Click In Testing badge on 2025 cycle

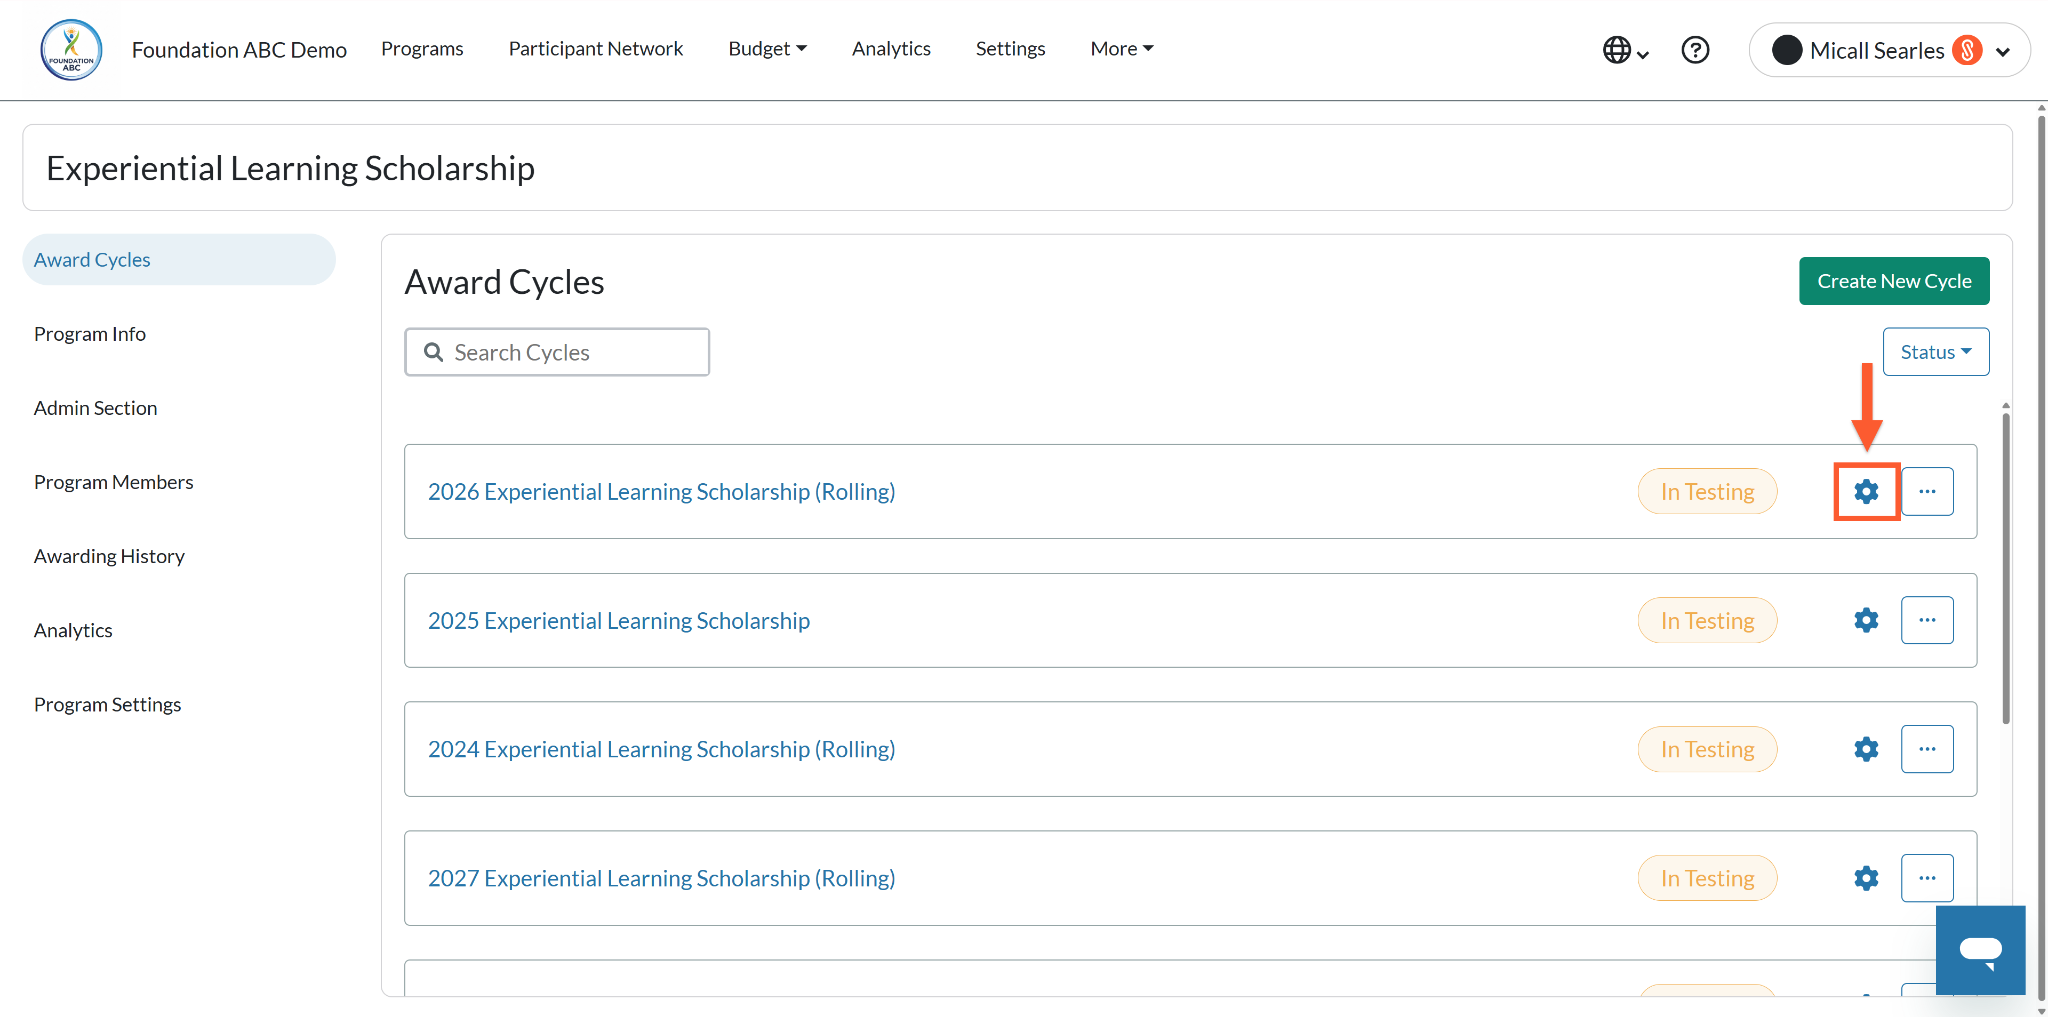click(x=1707, y=620)
